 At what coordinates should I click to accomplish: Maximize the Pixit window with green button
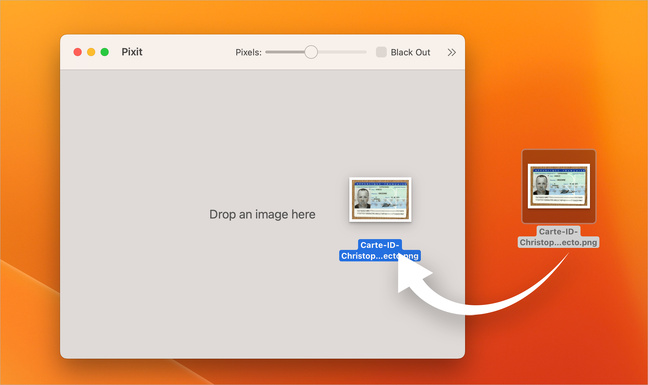pos(105,52)
